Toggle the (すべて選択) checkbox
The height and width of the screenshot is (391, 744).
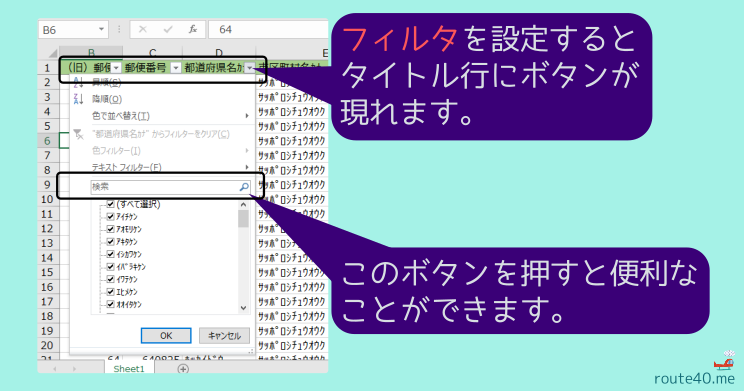coord(111,205)
